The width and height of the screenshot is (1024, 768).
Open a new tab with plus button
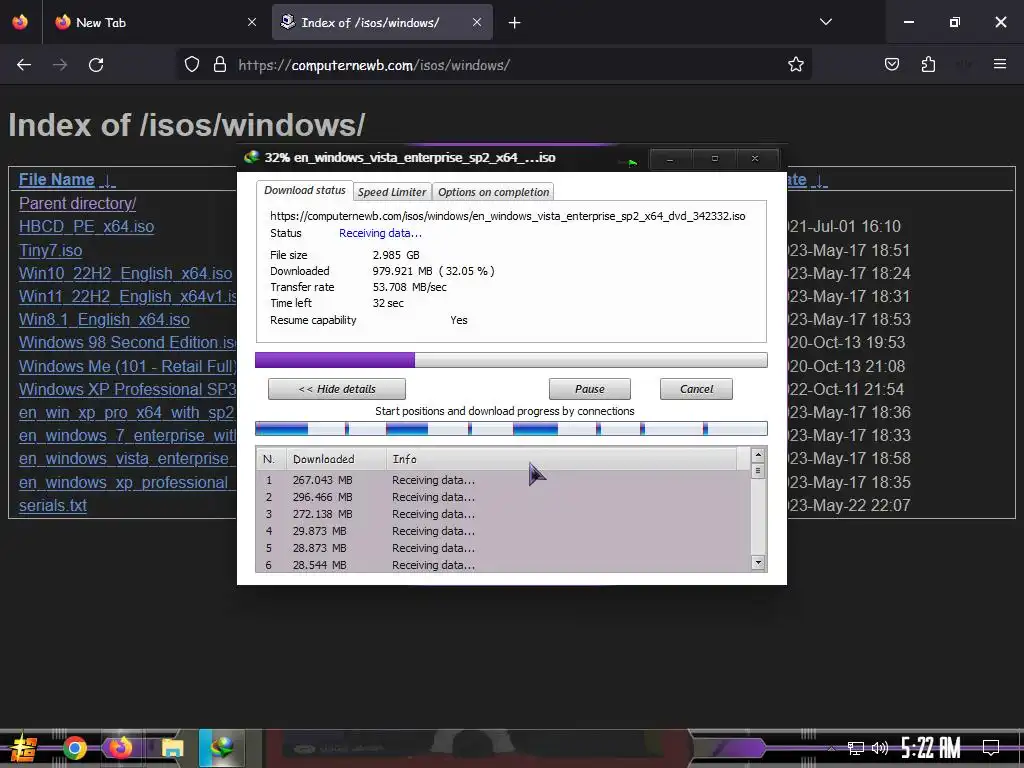click(x=515, y=23)
